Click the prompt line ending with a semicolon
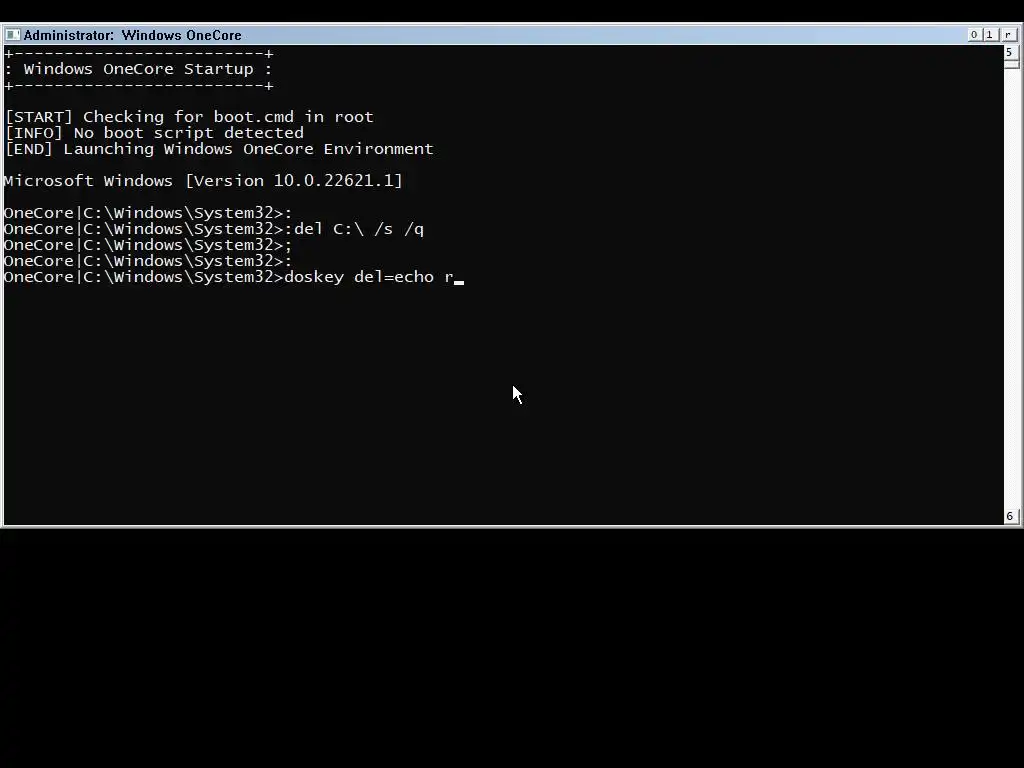This screenshot has height=768, width=1024. pos(148,245)
